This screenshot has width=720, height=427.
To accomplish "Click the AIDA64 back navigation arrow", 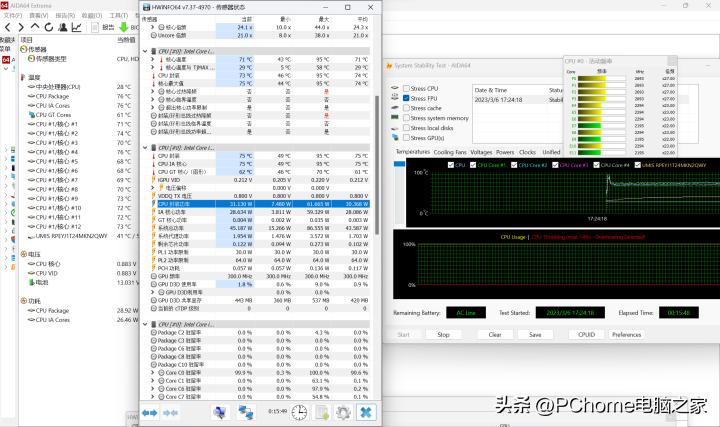I will tap(8, 28).
